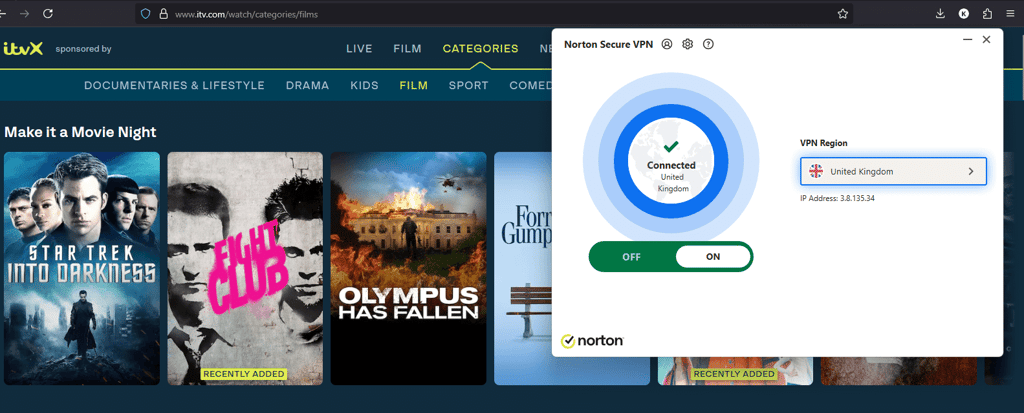The height and width of the screenshot is (413, 1024).
Task: Select the DRAMA category
Action: click(308, 86)
